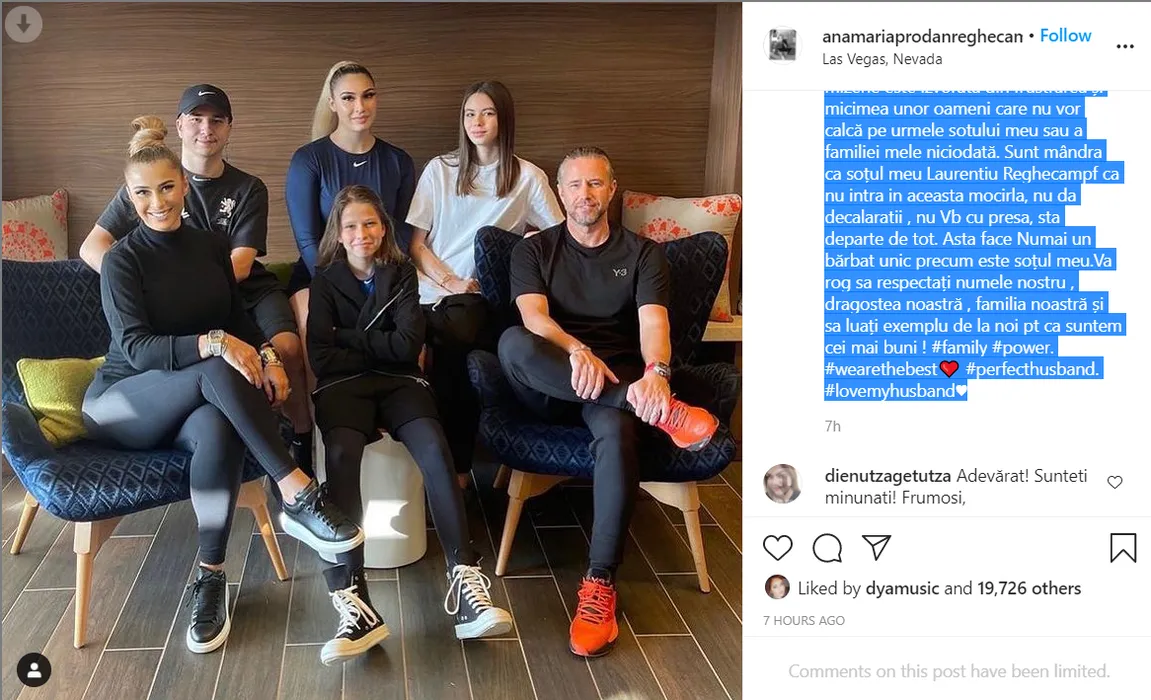Image resolution: width=1151 pixels, height=700 pixels.
Task: Click the #lovemyhusband hashtag
Action: [x=889, y=390]
